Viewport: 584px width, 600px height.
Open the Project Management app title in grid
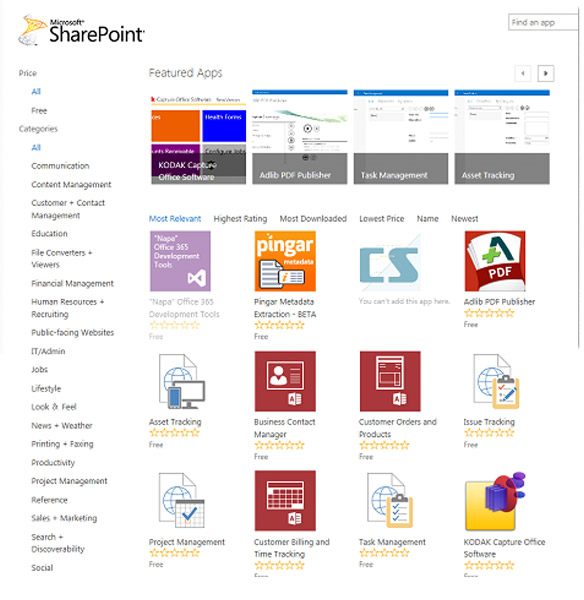(187, 542)
